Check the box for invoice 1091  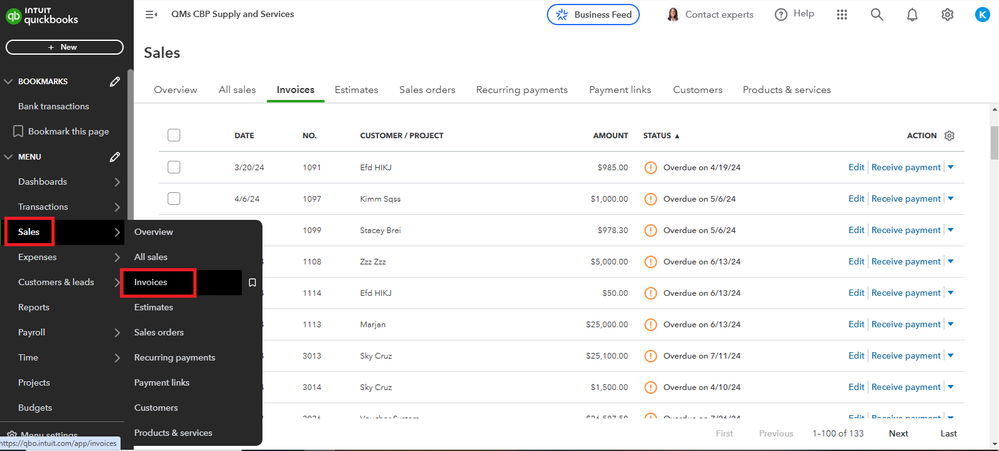pos(174,167)
